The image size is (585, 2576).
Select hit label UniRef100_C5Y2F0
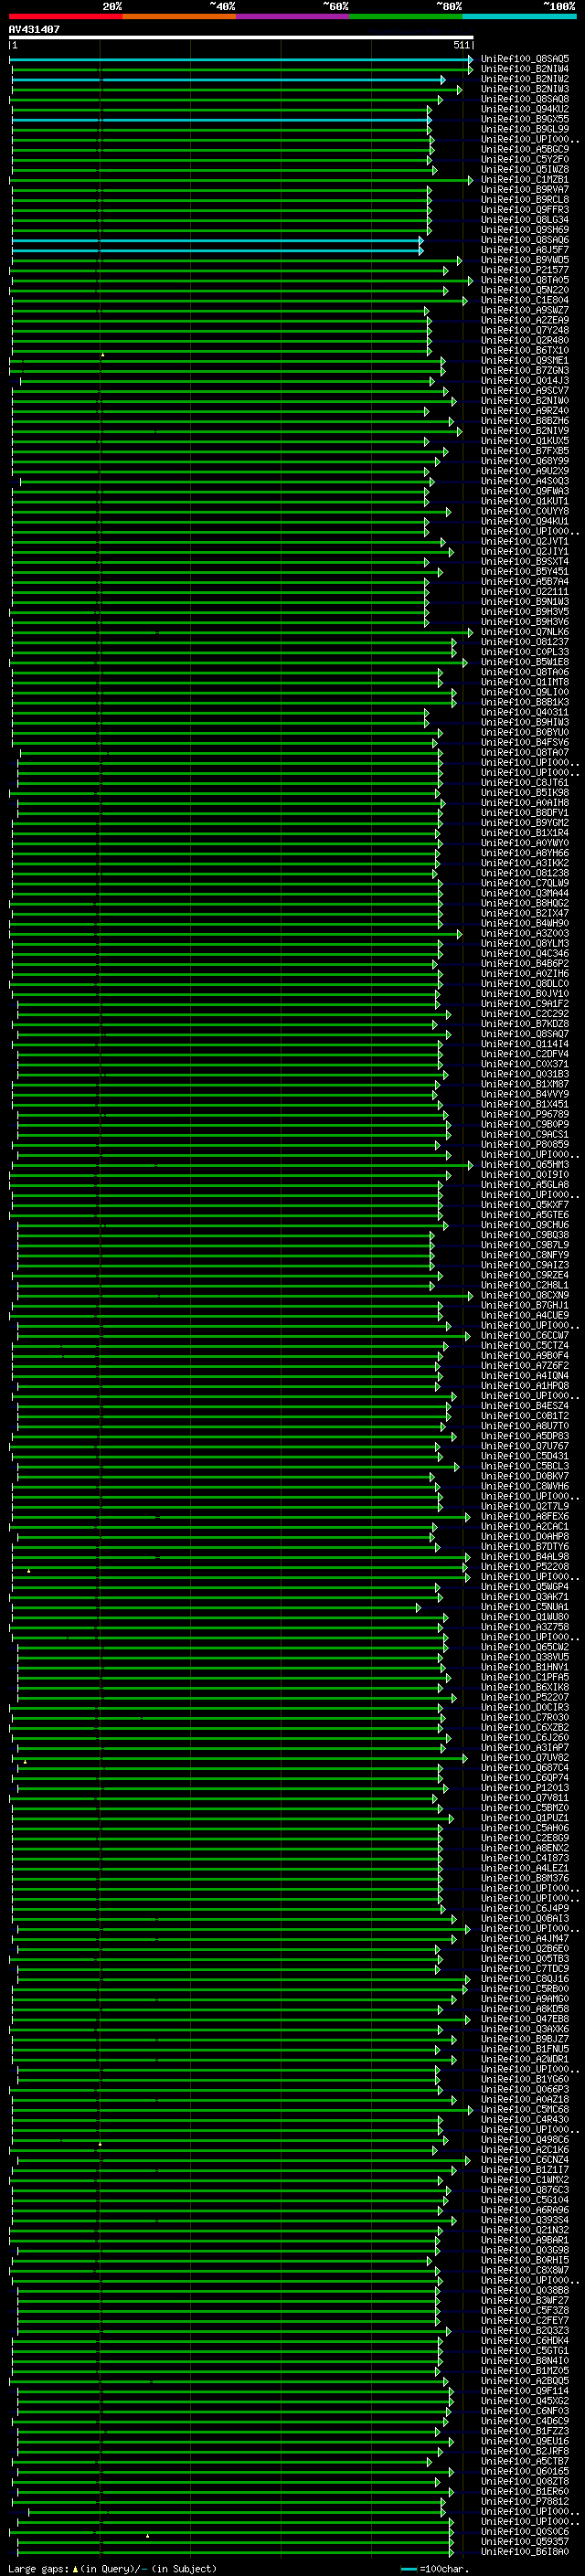525,159
